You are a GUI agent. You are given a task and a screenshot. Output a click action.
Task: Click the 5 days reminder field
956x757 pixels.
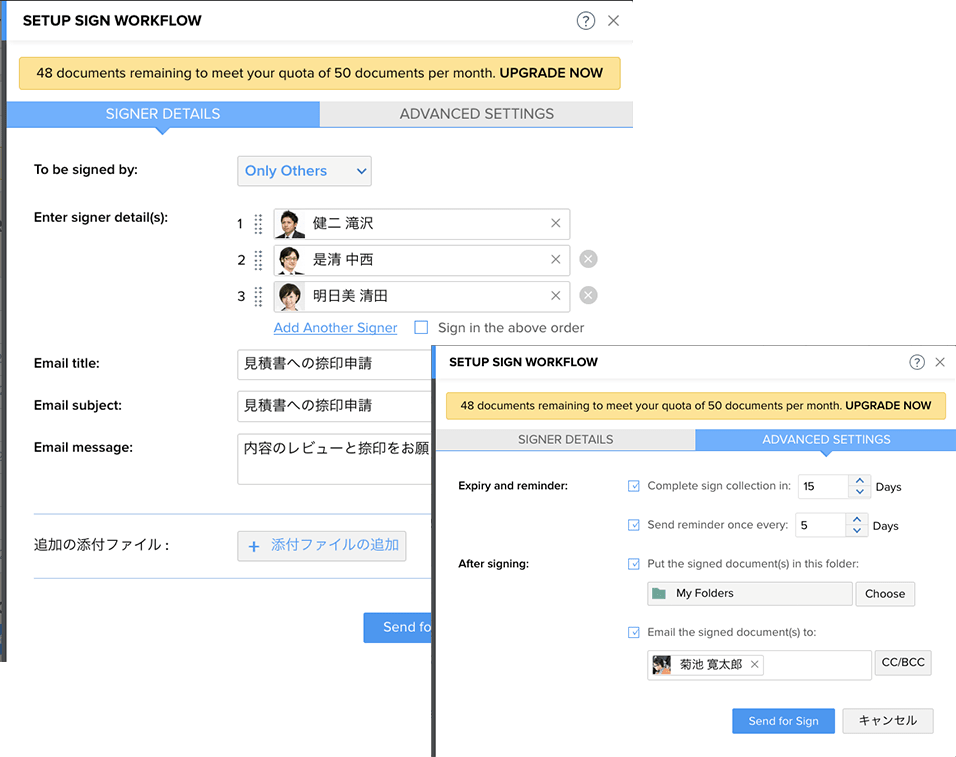click(x=821, y=525)
